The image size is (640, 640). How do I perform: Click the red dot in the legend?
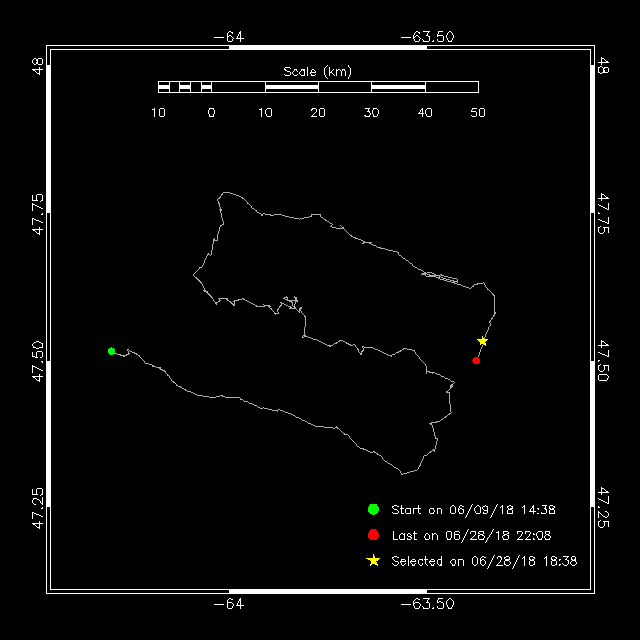373,535
